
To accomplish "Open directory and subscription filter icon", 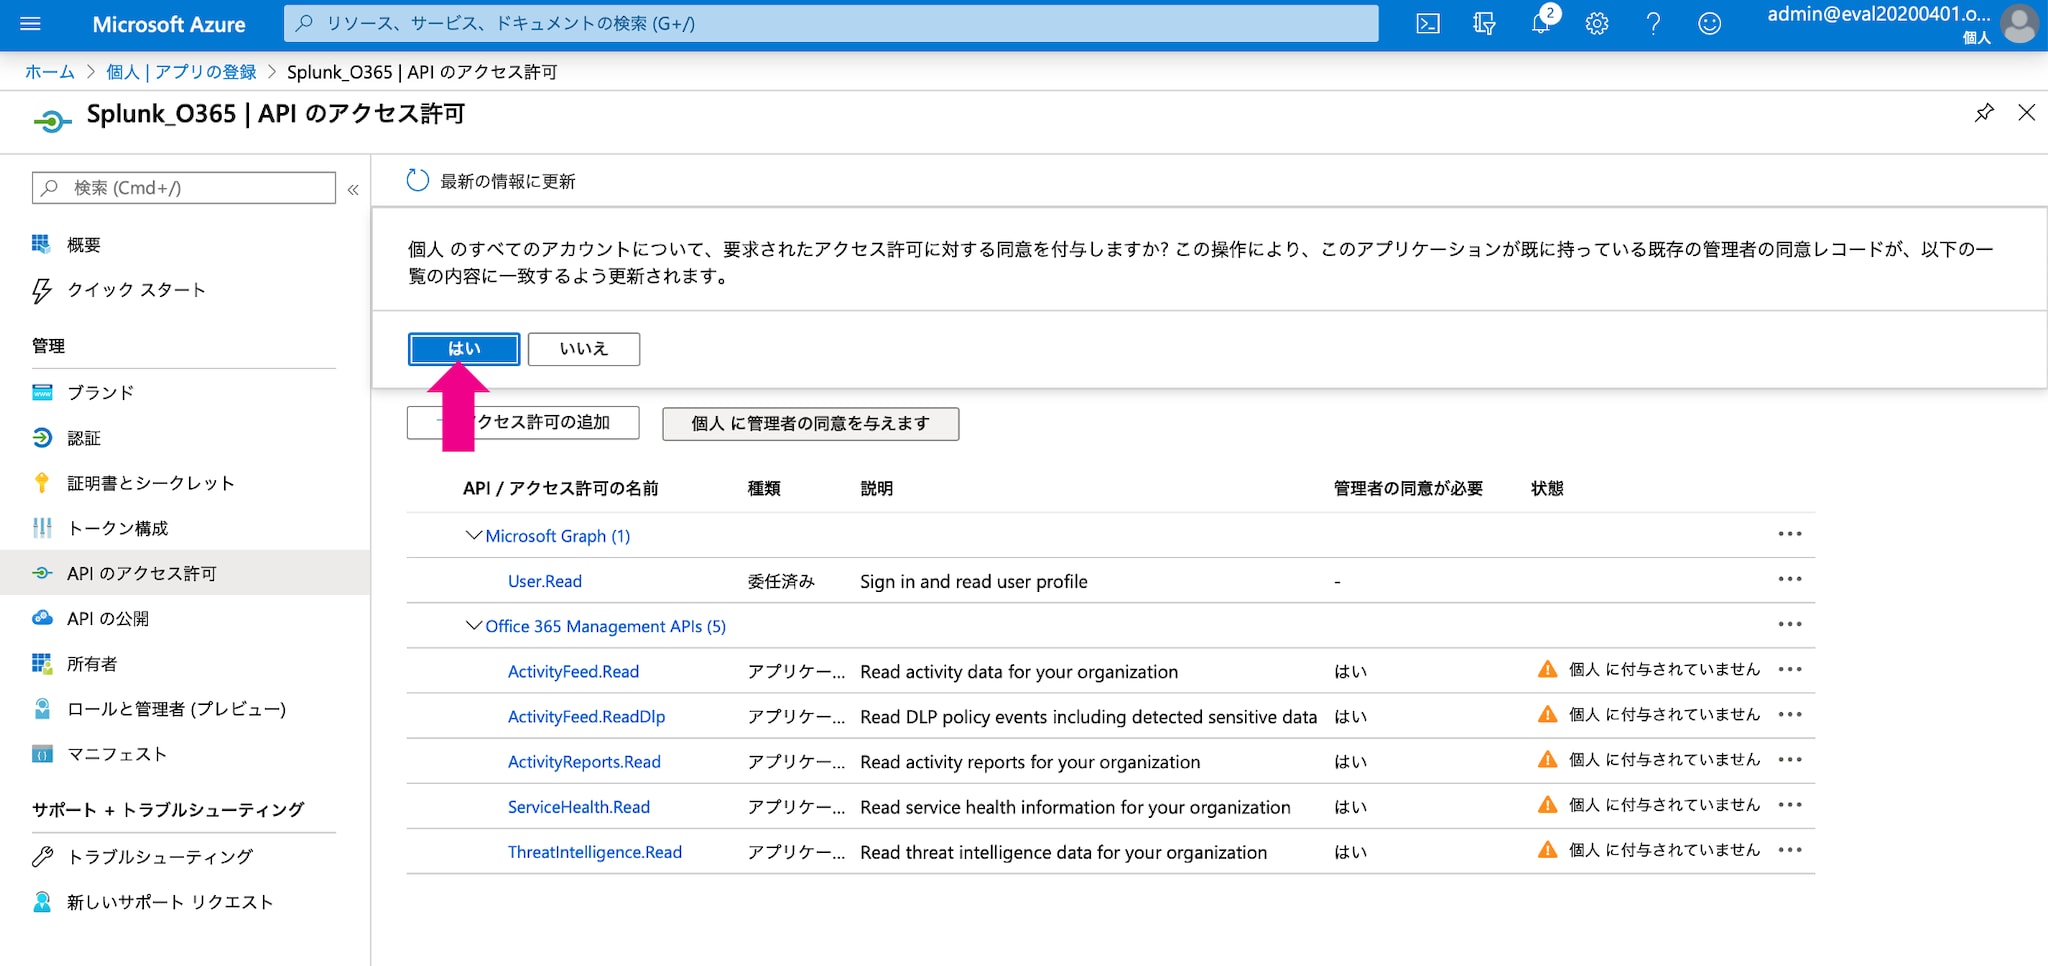I will point(1484,23).
